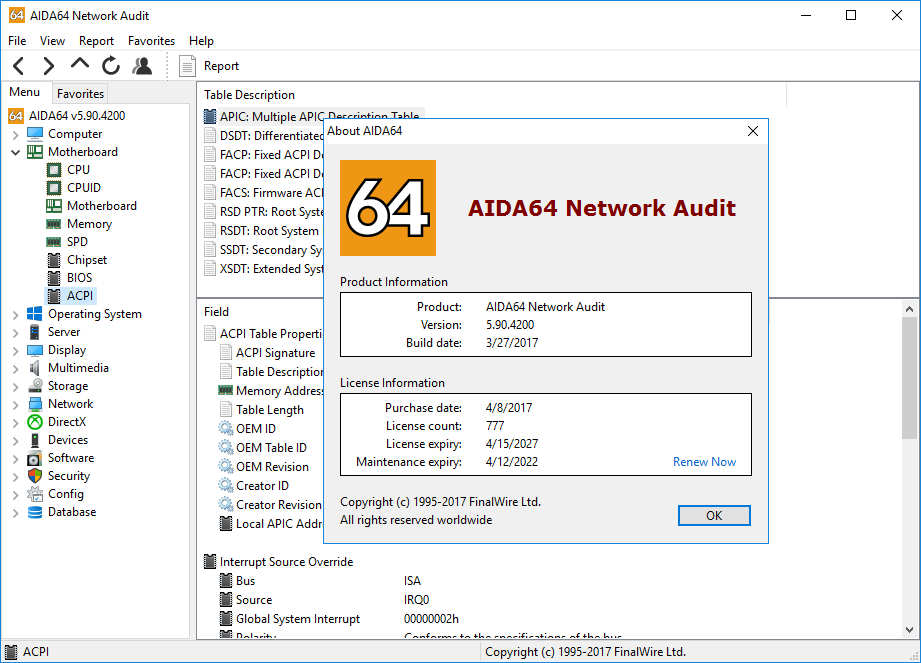
Task: Click the Chipset icon in tree
Action: 54,260
